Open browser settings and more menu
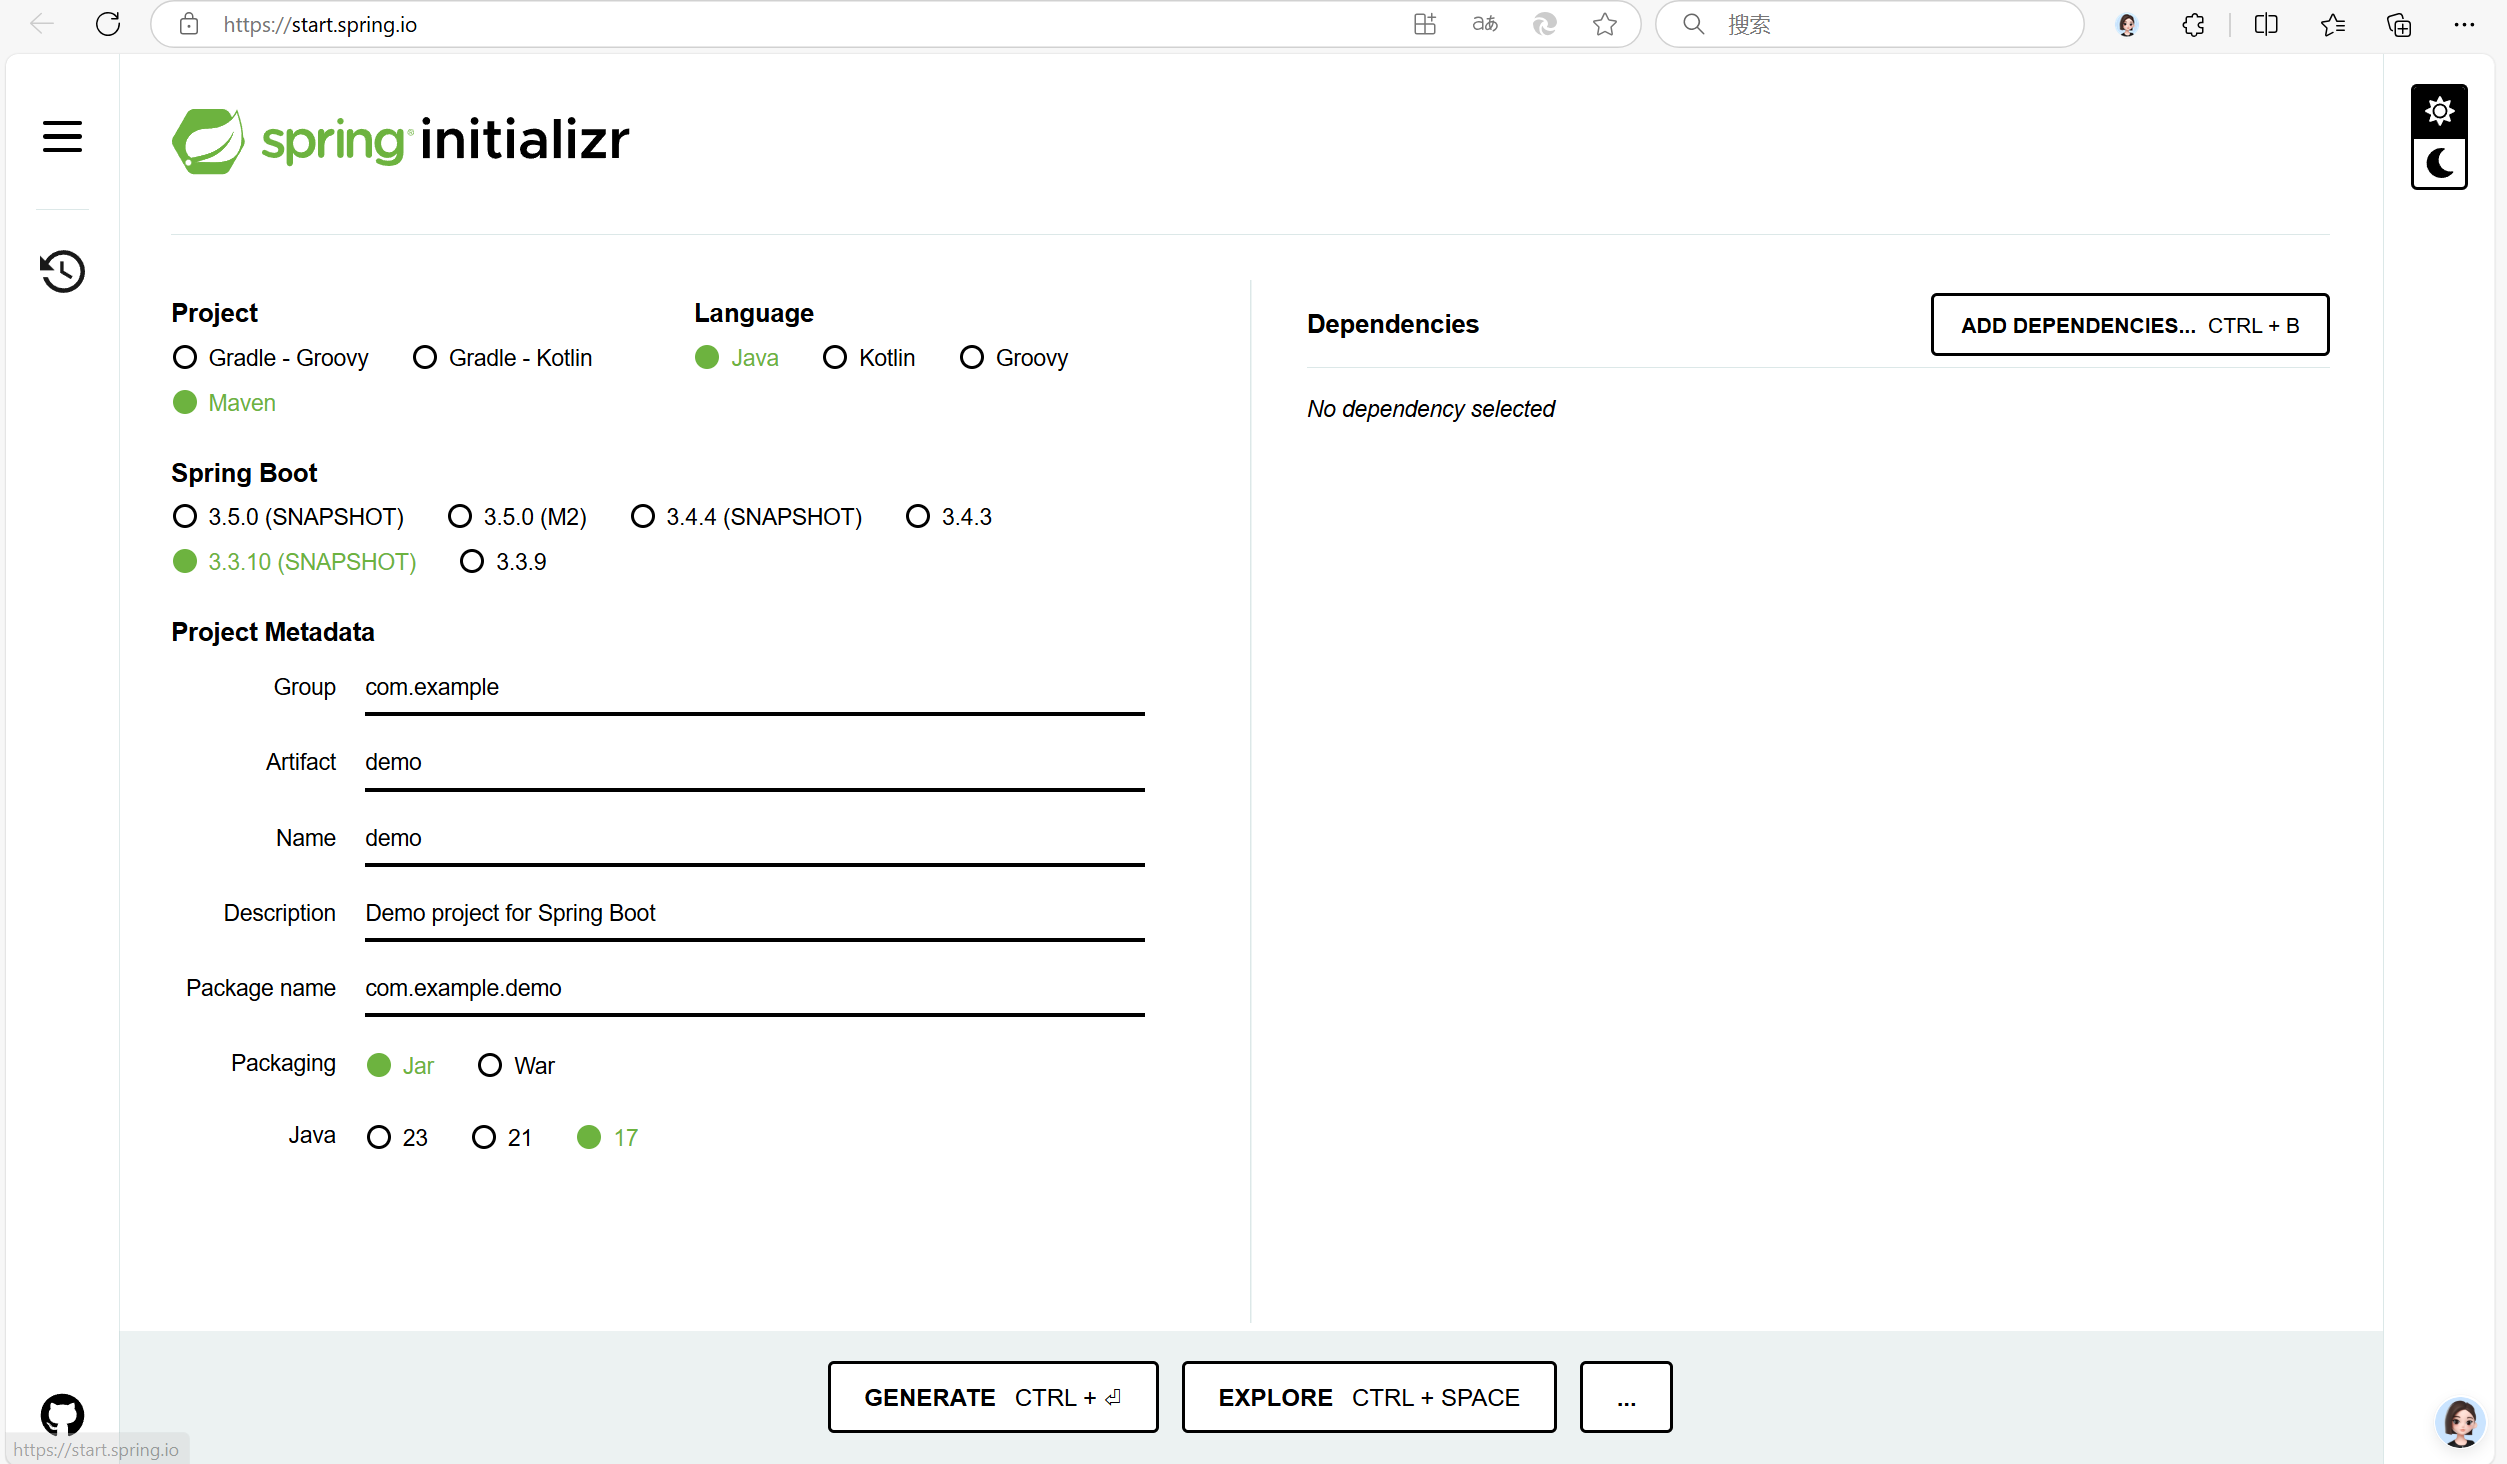Screen dimensions: 2507x1464 point(2463,24)
